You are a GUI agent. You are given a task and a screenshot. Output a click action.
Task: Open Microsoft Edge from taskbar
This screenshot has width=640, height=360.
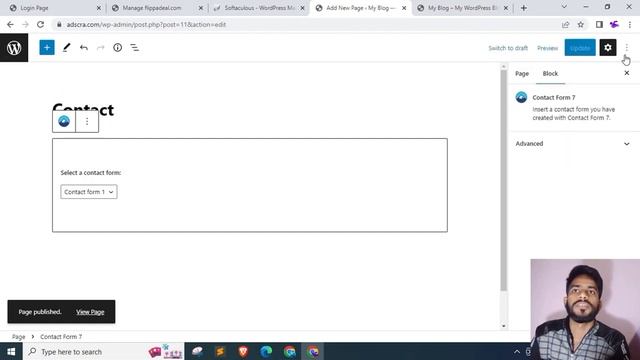point(267,351)
